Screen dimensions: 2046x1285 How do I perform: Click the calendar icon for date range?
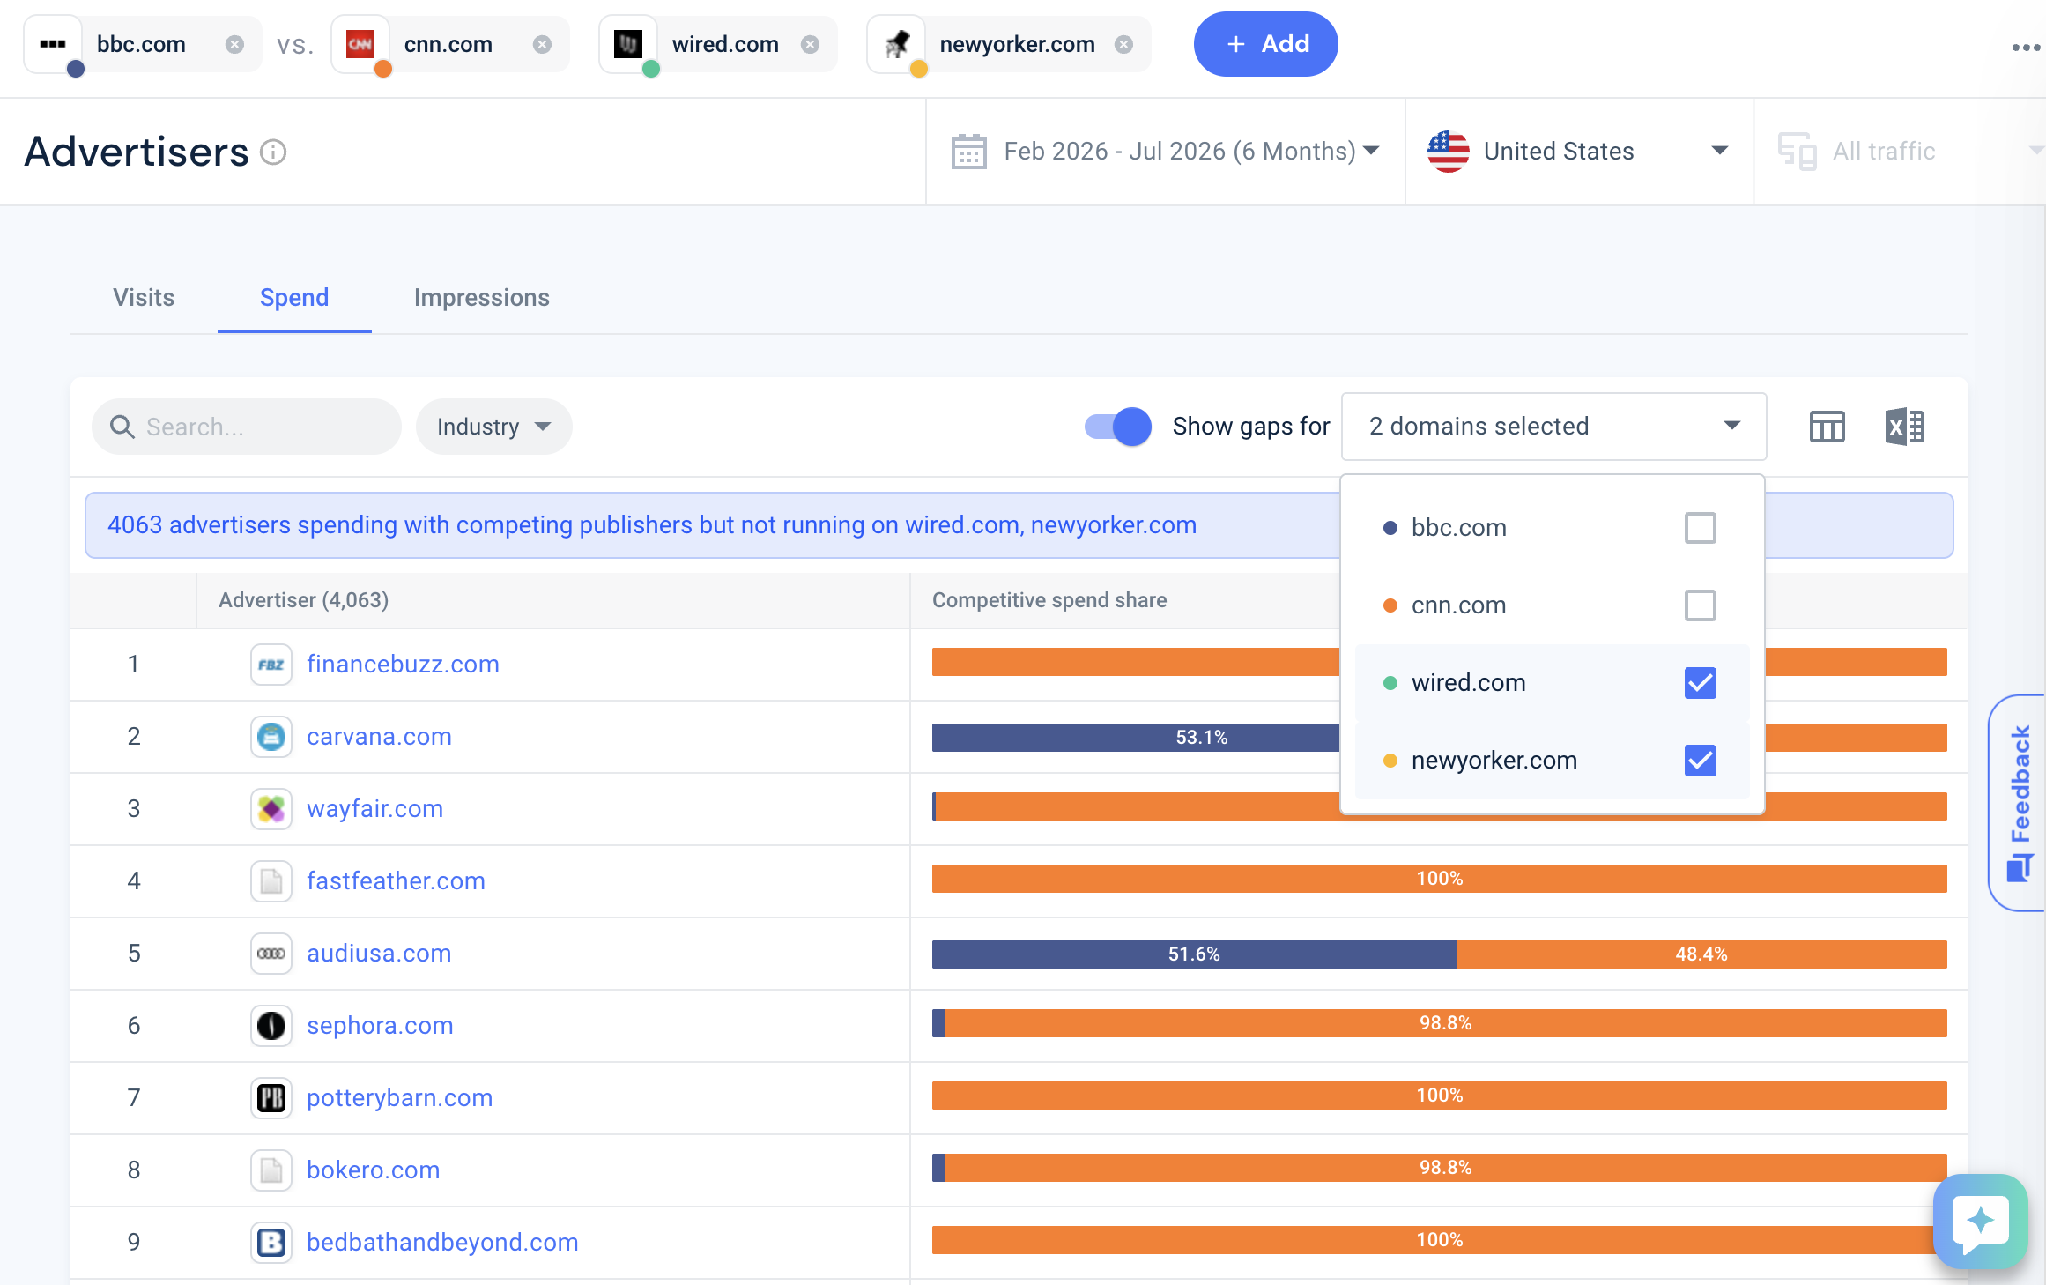pos(969,151)
